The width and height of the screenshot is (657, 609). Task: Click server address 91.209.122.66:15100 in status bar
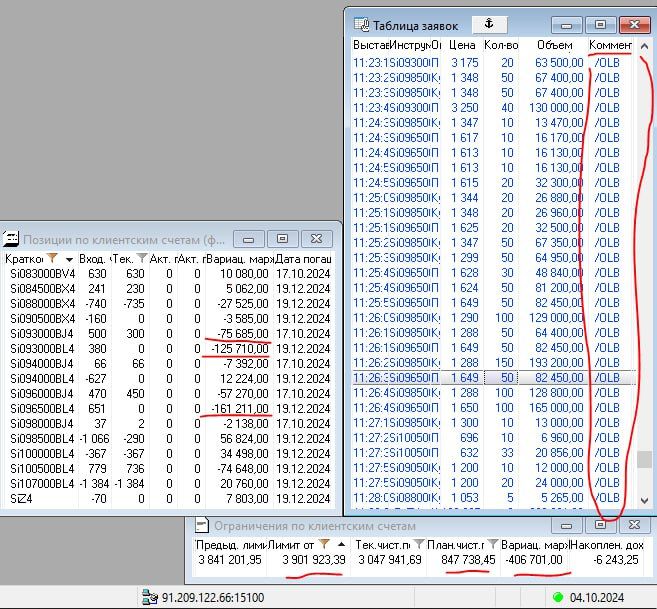tap(213, 597)
